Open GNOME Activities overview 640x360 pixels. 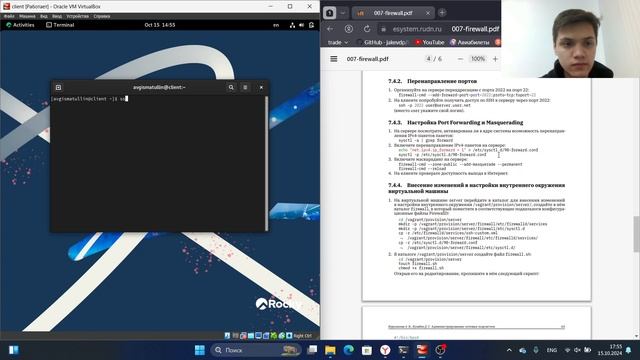[x=20, y=25]
